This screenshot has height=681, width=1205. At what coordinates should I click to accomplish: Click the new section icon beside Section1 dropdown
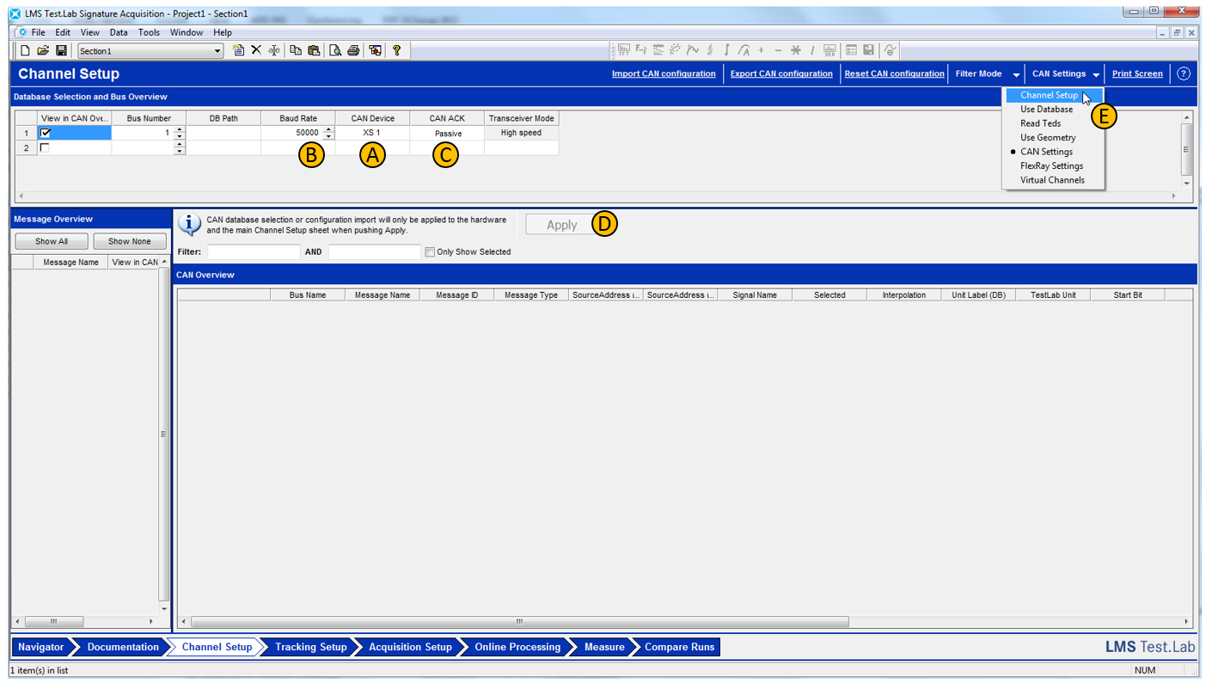coord(238,50)
